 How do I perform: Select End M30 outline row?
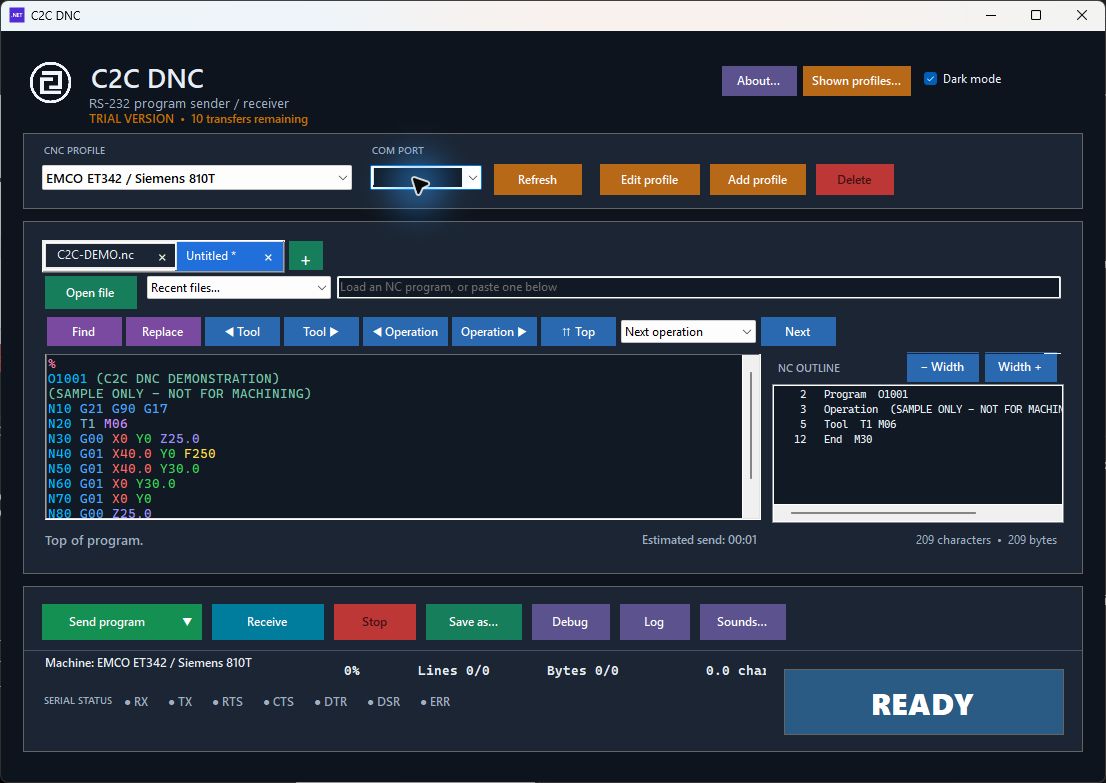click(x=917, y=439)
